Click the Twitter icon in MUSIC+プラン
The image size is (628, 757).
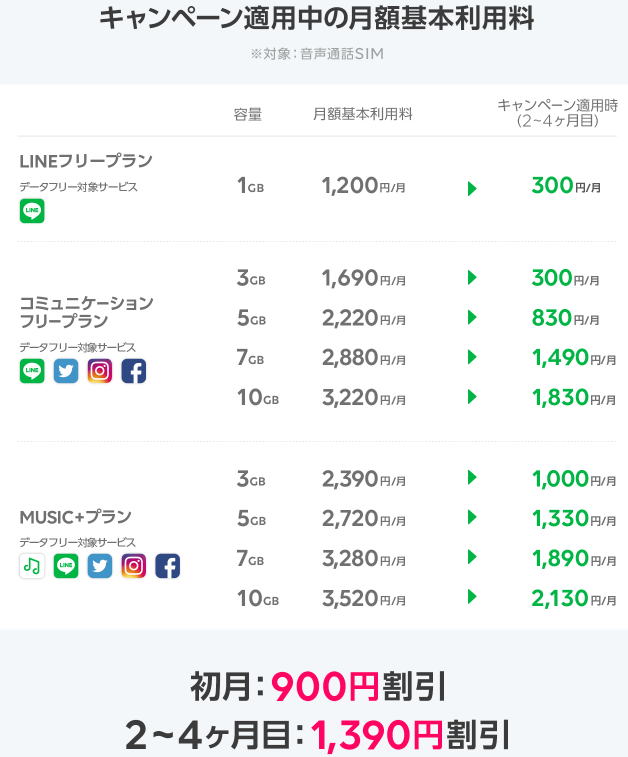pyautogui.click(x=100, y=566)
